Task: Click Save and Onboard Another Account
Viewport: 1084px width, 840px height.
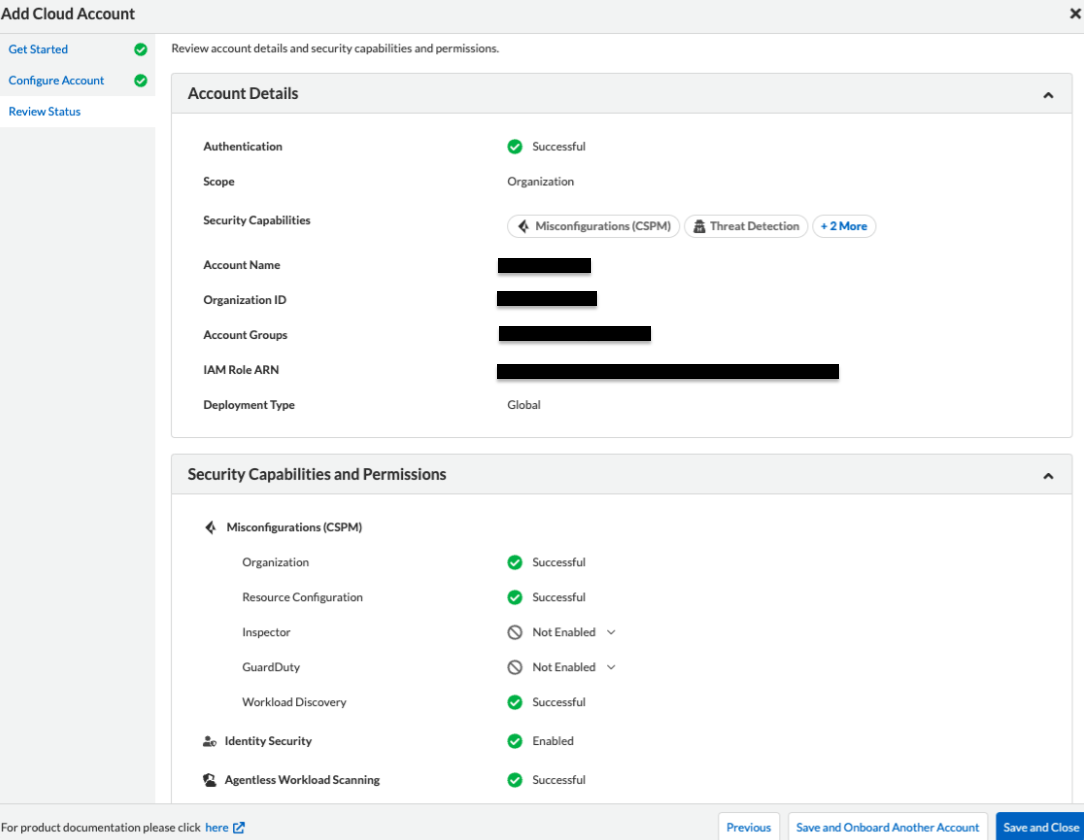Action: tap(888, 827)
